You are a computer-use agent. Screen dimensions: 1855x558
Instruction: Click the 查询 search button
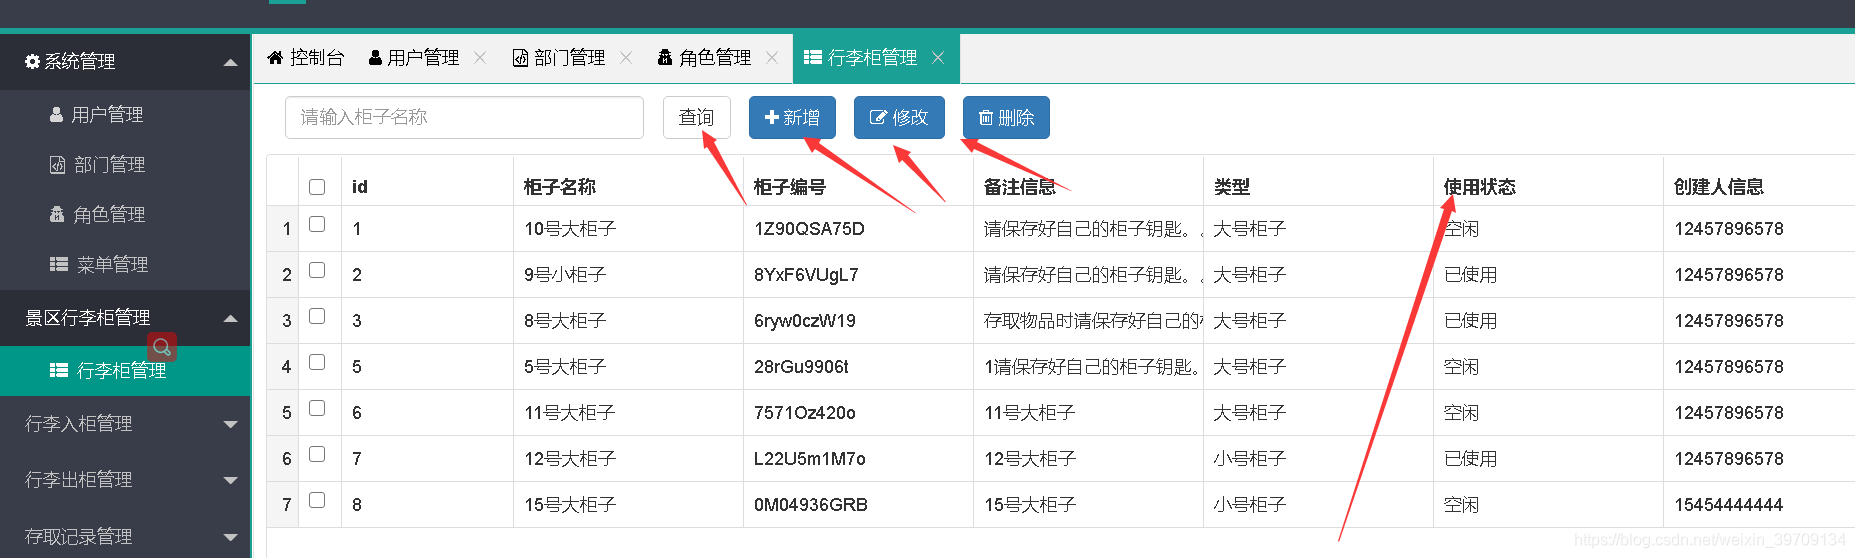tap(697, 118)
